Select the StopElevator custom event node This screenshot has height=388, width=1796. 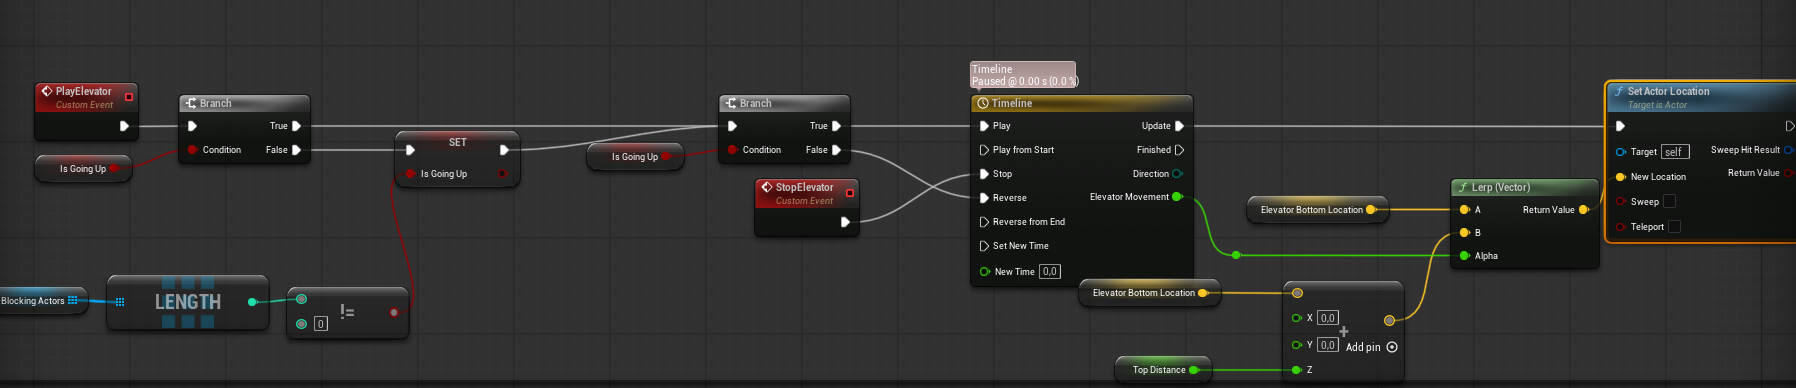(x=806, y=207)
